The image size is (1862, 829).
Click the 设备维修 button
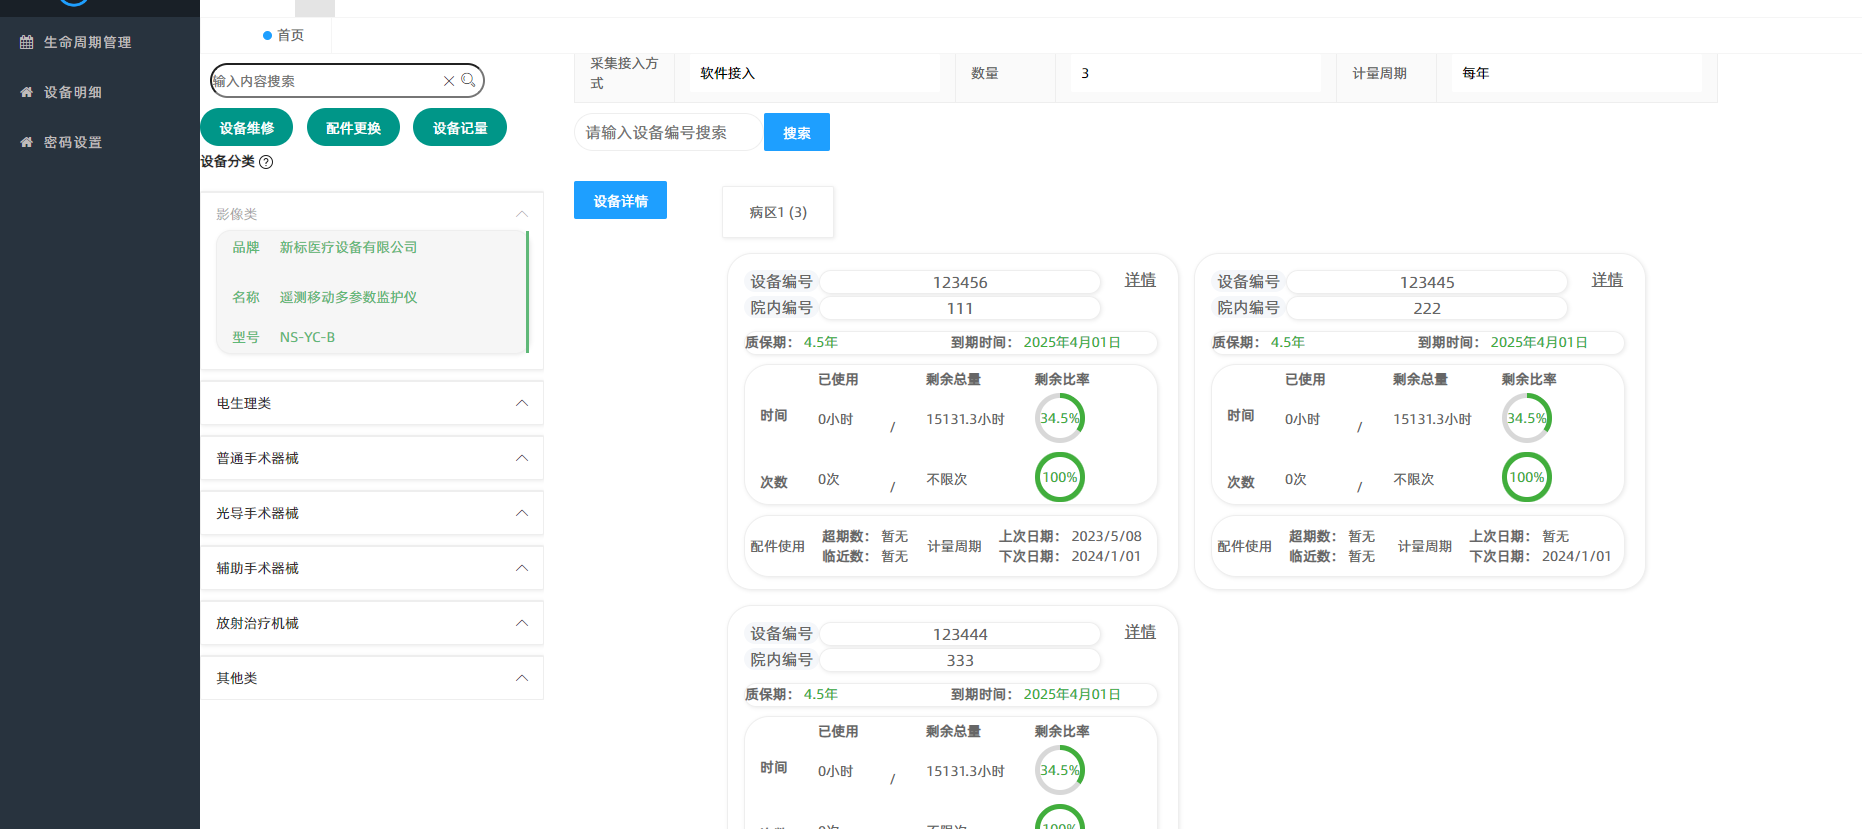point(247,128)
